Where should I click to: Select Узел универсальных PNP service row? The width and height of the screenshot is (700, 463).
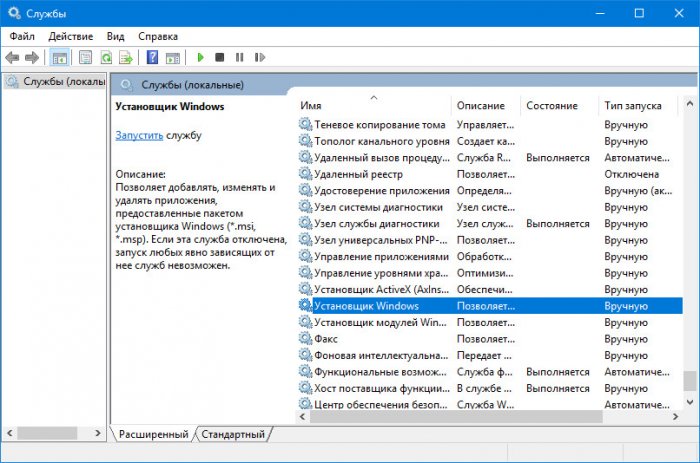tap(490, 240)
